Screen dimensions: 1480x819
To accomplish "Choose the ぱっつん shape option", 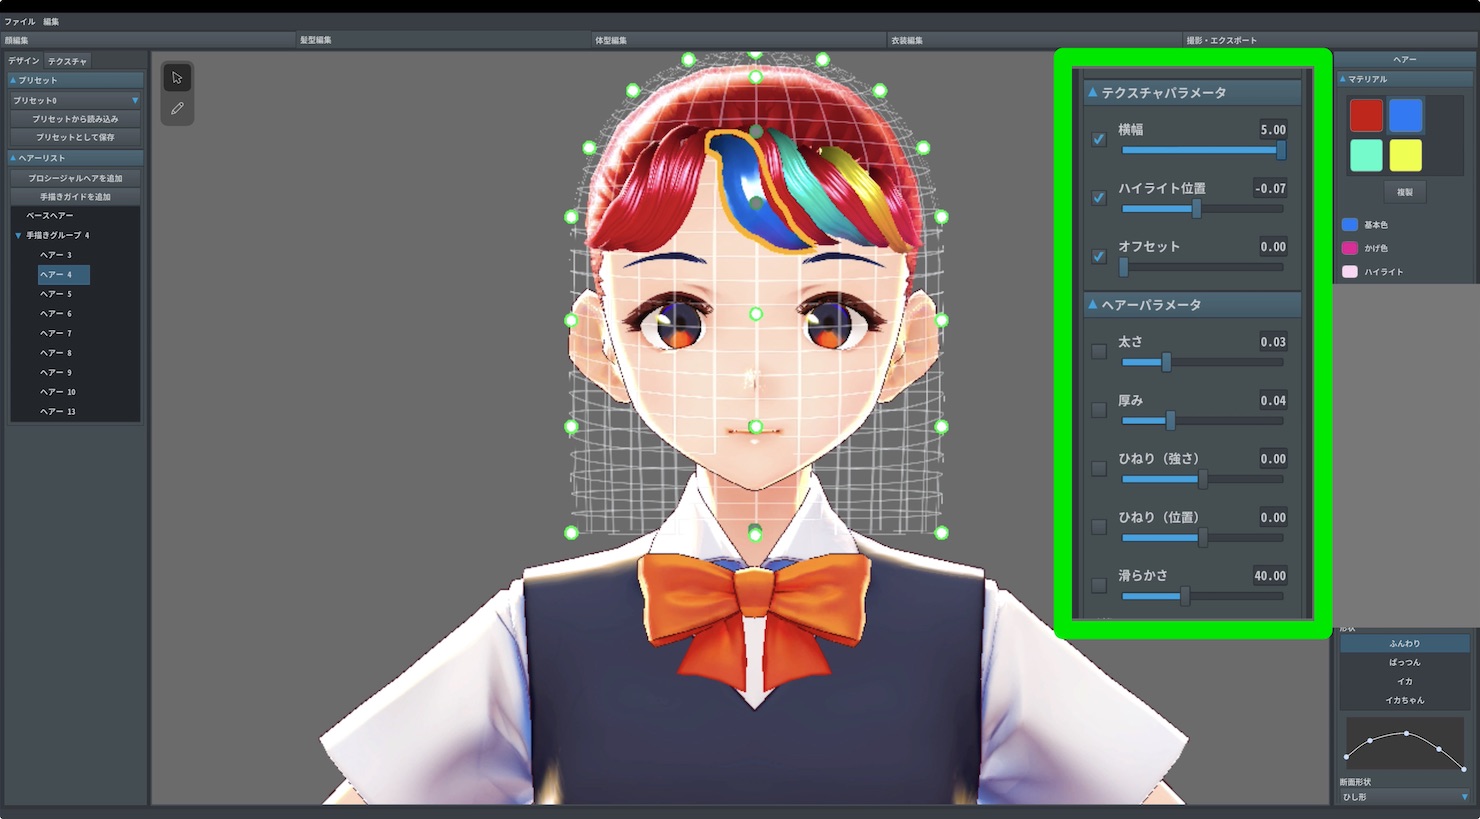I will click(1405, 662).
